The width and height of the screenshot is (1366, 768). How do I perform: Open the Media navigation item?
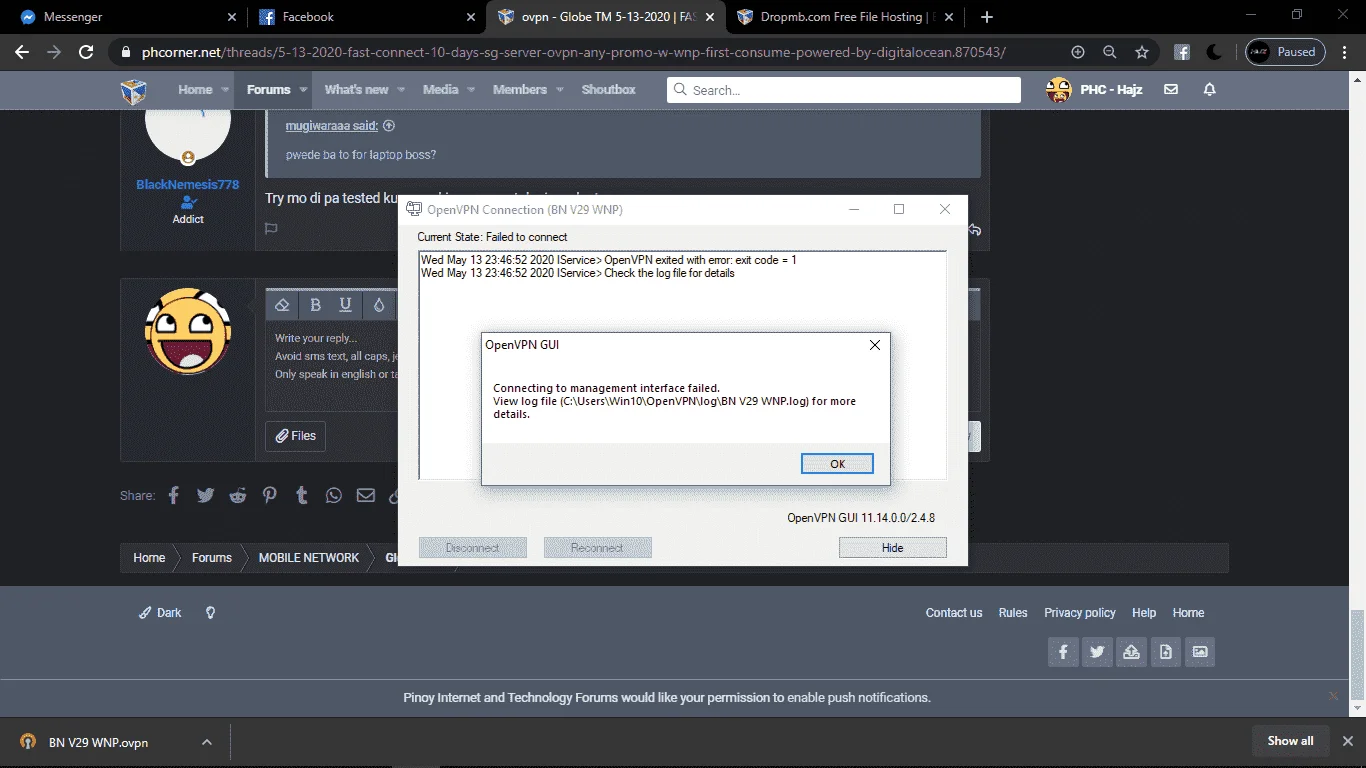440,90
